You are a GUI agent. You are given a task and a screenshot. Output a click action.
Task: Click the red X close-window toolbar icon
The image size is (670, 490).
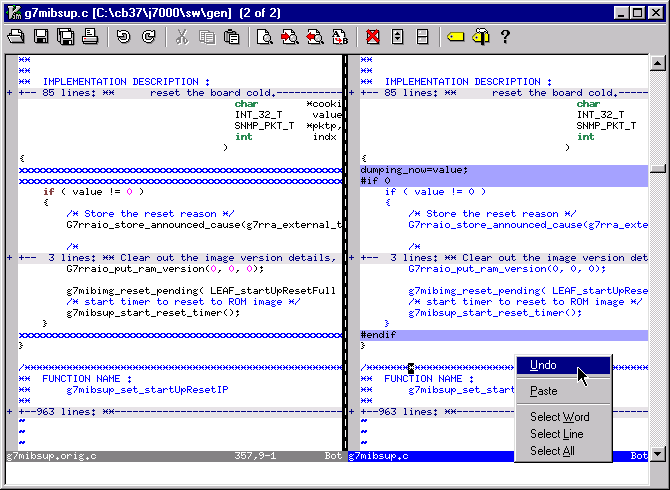coord(372,37)
